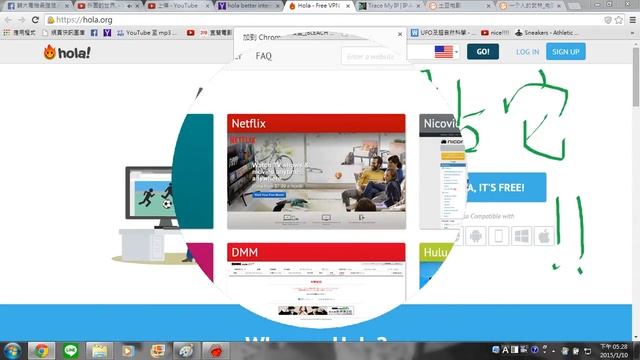
Task: Open the file explorer taskbar icon
Action: coord(99,351)
